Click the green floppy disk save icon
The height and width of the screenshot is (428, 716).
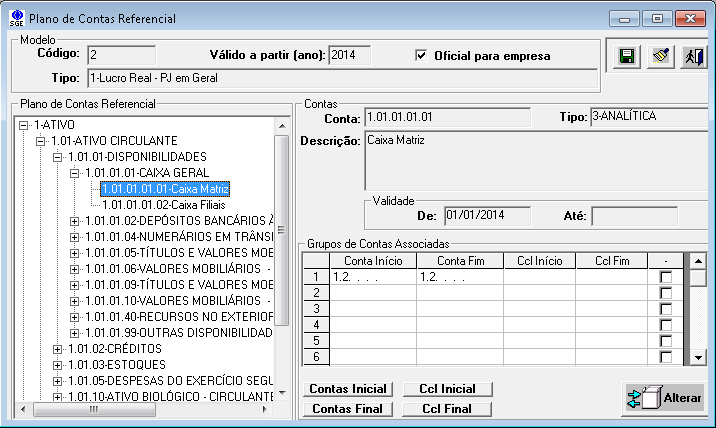[x=628, y=57]
